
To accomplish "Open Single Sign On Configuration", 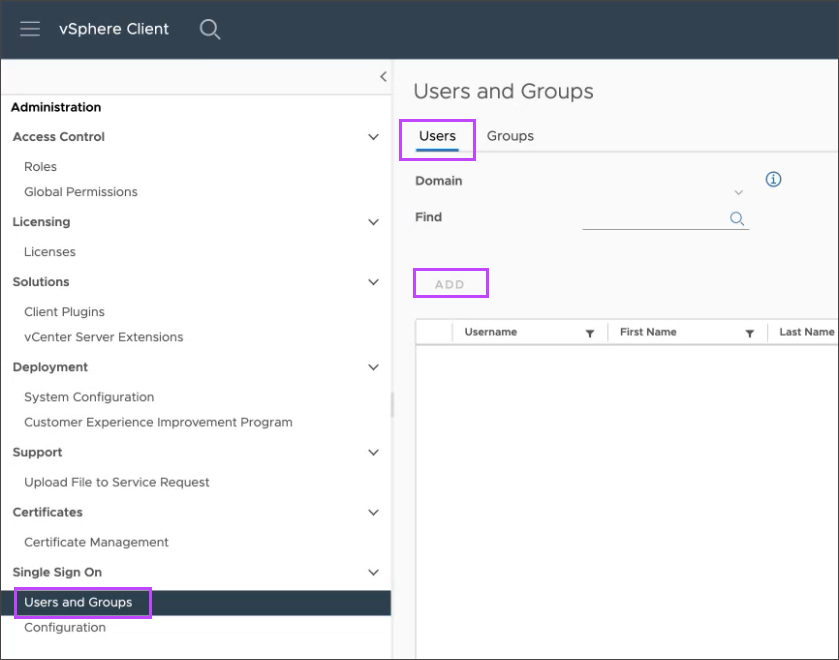I will (x=65, y=628).
